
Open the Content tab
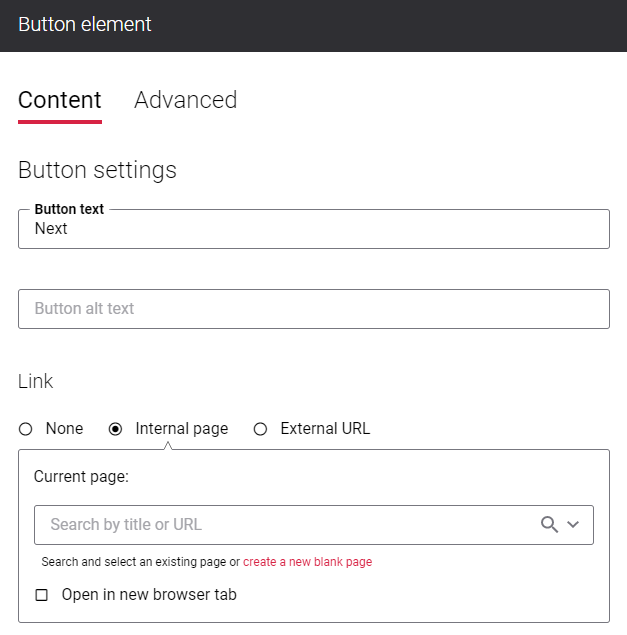coord(60,100)
